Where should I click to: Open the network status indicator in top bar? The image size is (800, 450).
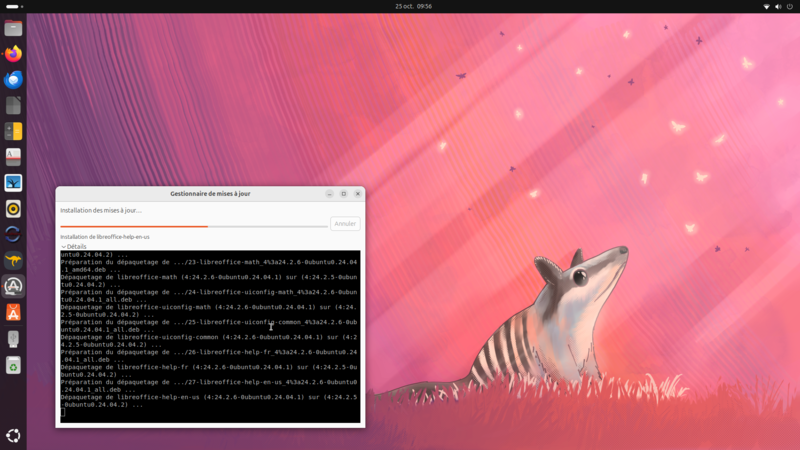click(766, 7)
